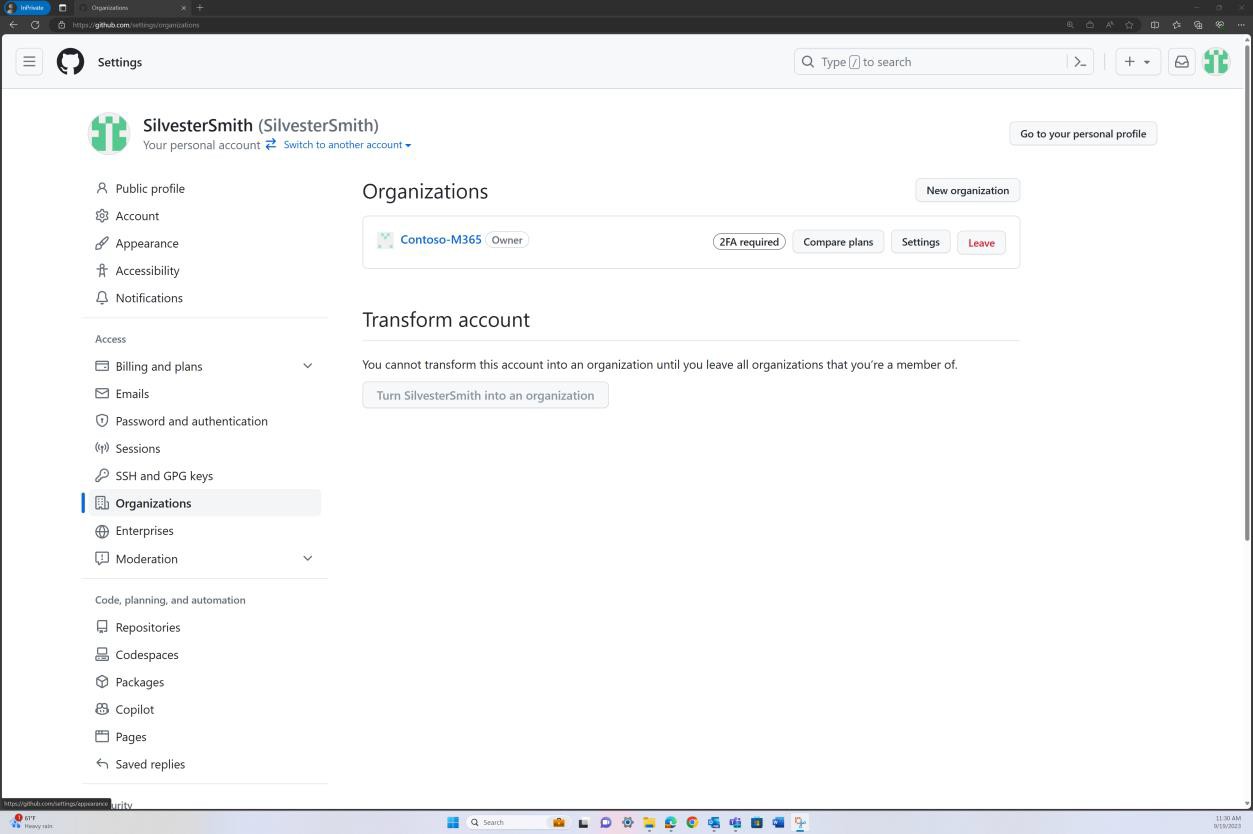Expand the Moderation section
Image resolution: width=1253 pixels, height=834 pixels.
308,558
